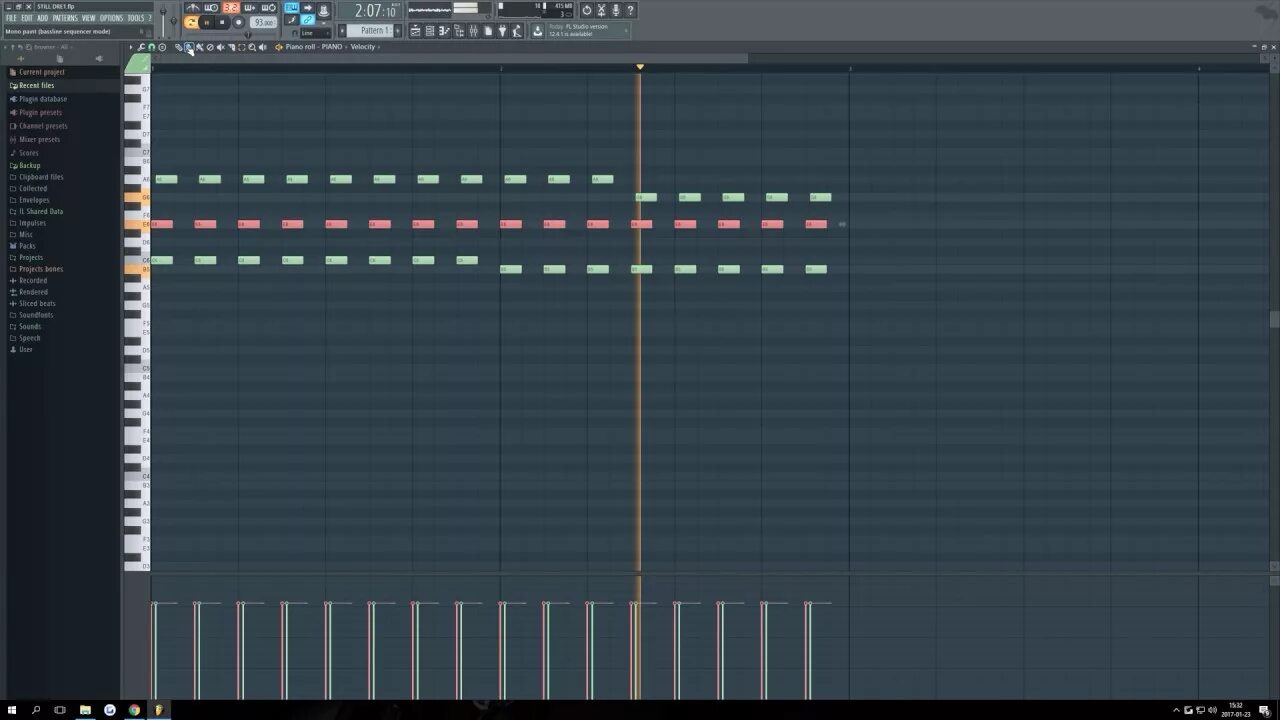1280x720 pixels.
Task: Open the Line snap dropdown
Action: coord(315,33)
